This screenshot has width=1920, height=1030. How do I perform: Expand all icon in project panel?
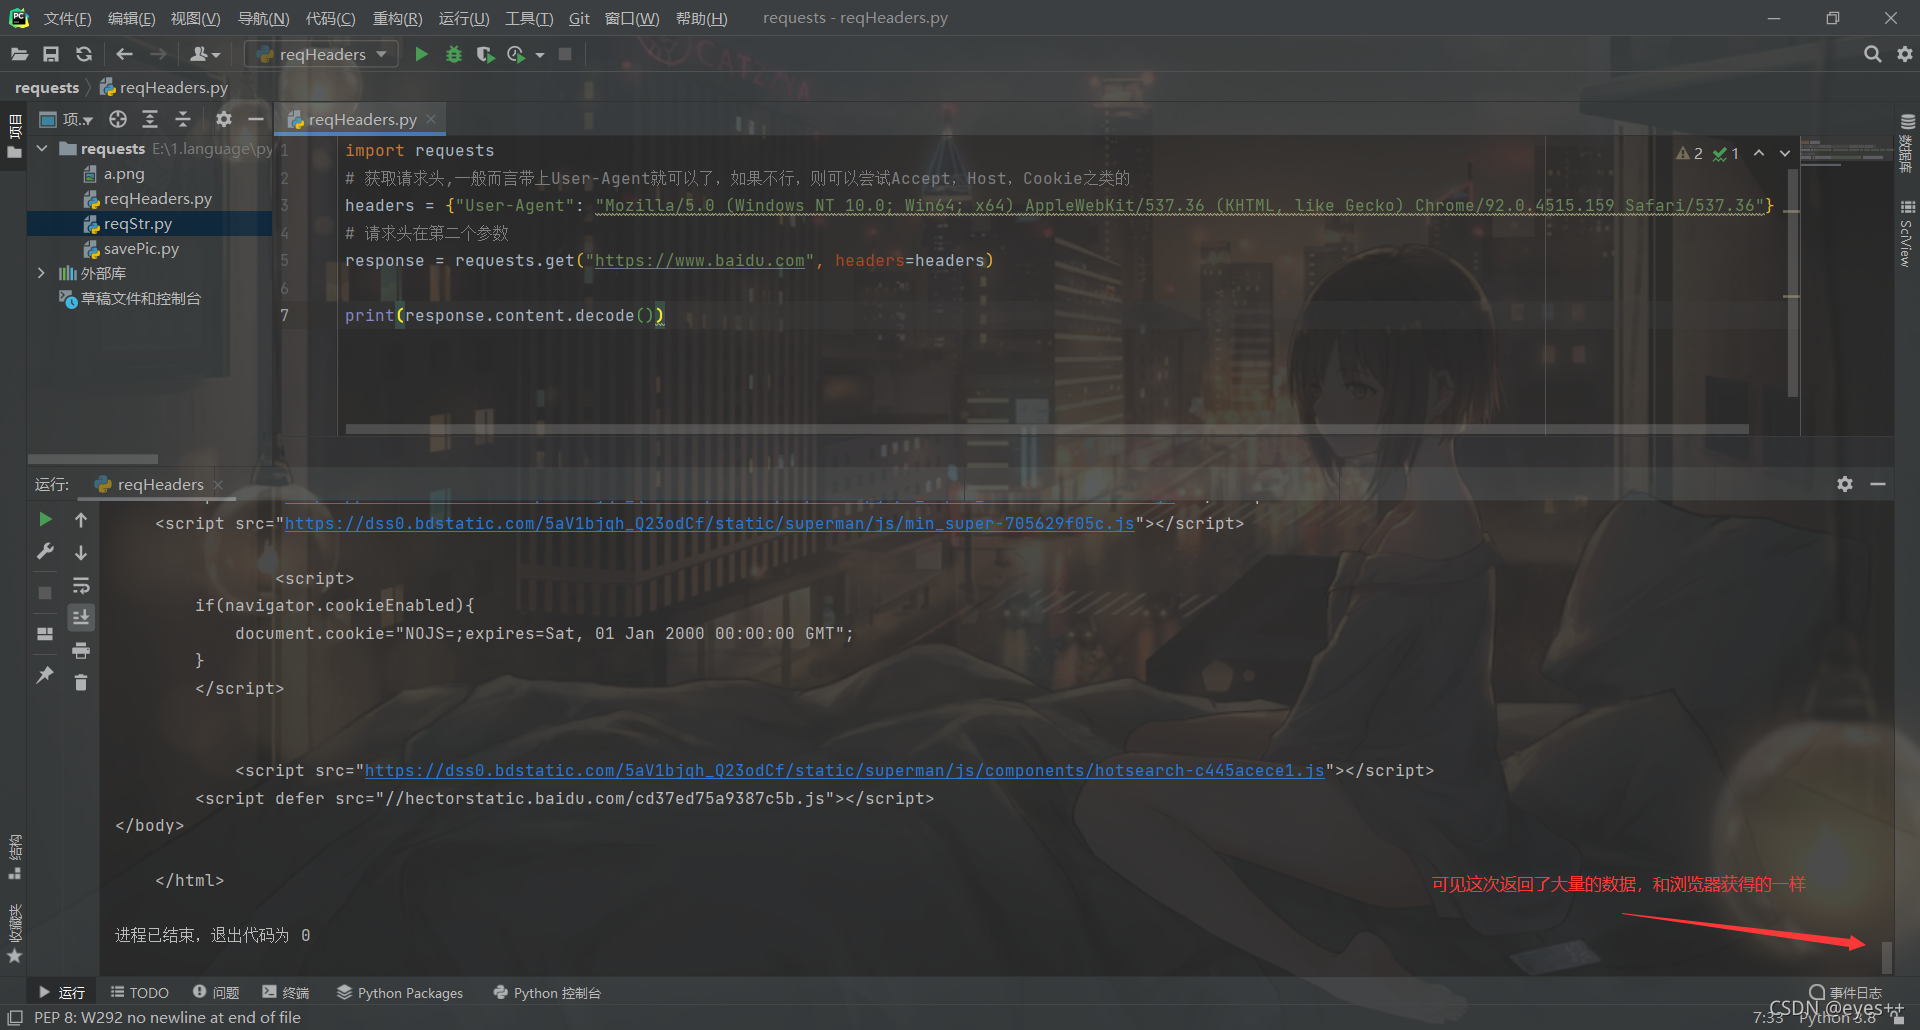click(x=150, y=119)
